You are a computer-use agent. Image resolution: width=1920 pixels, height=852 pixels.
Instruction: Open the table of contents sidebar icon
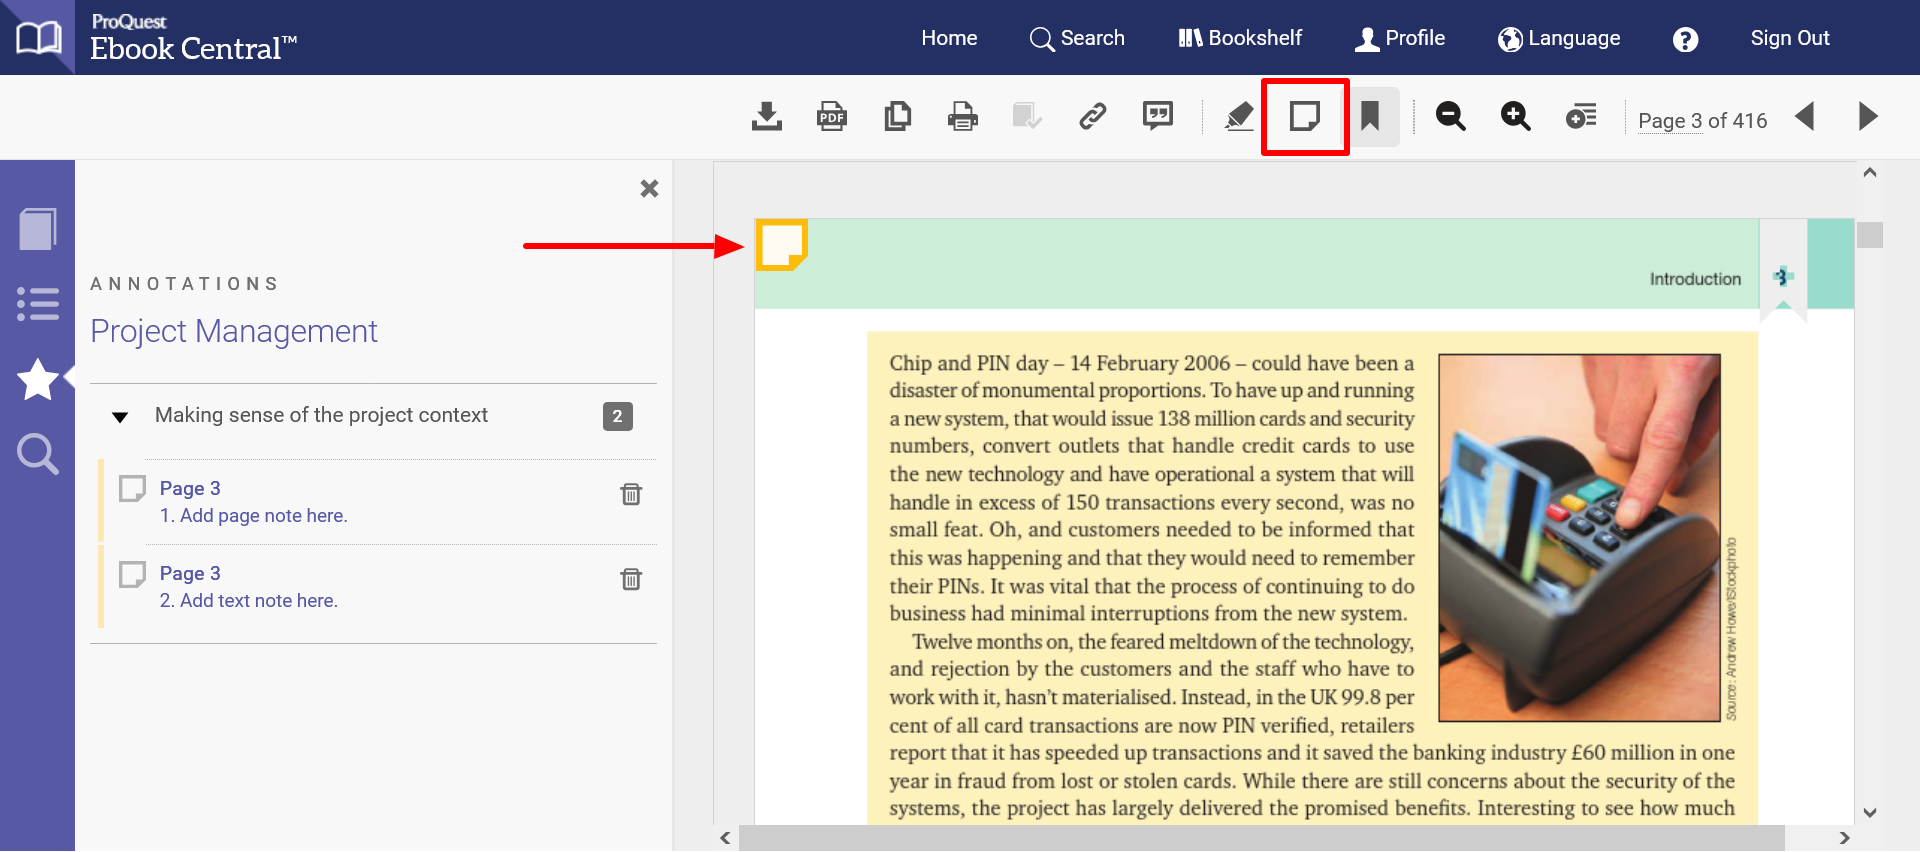tap(38, 304)
